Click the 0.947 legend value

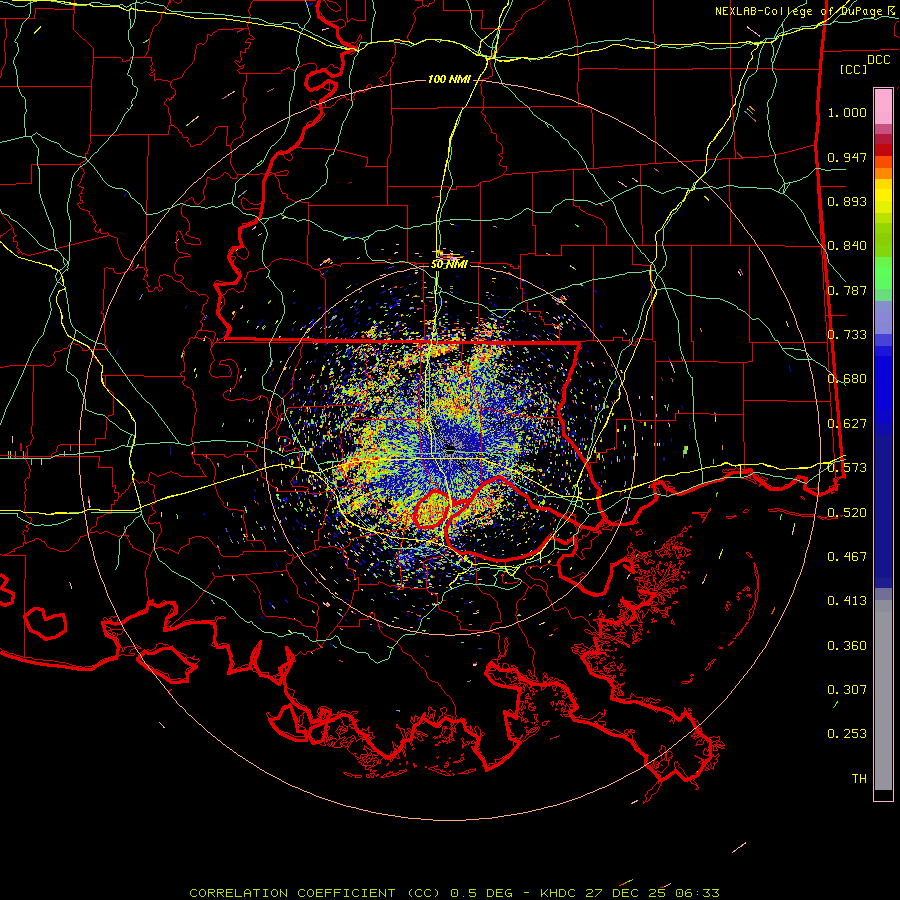(x=847, y=157)
